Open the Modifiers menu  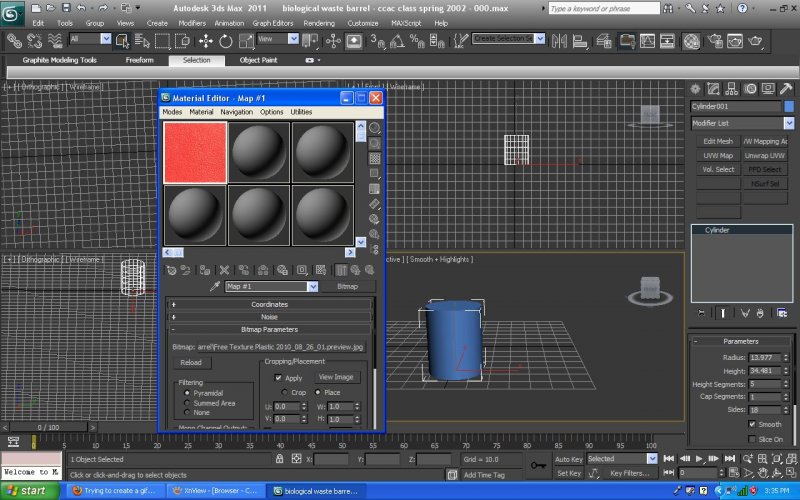[x=192, y=23]
